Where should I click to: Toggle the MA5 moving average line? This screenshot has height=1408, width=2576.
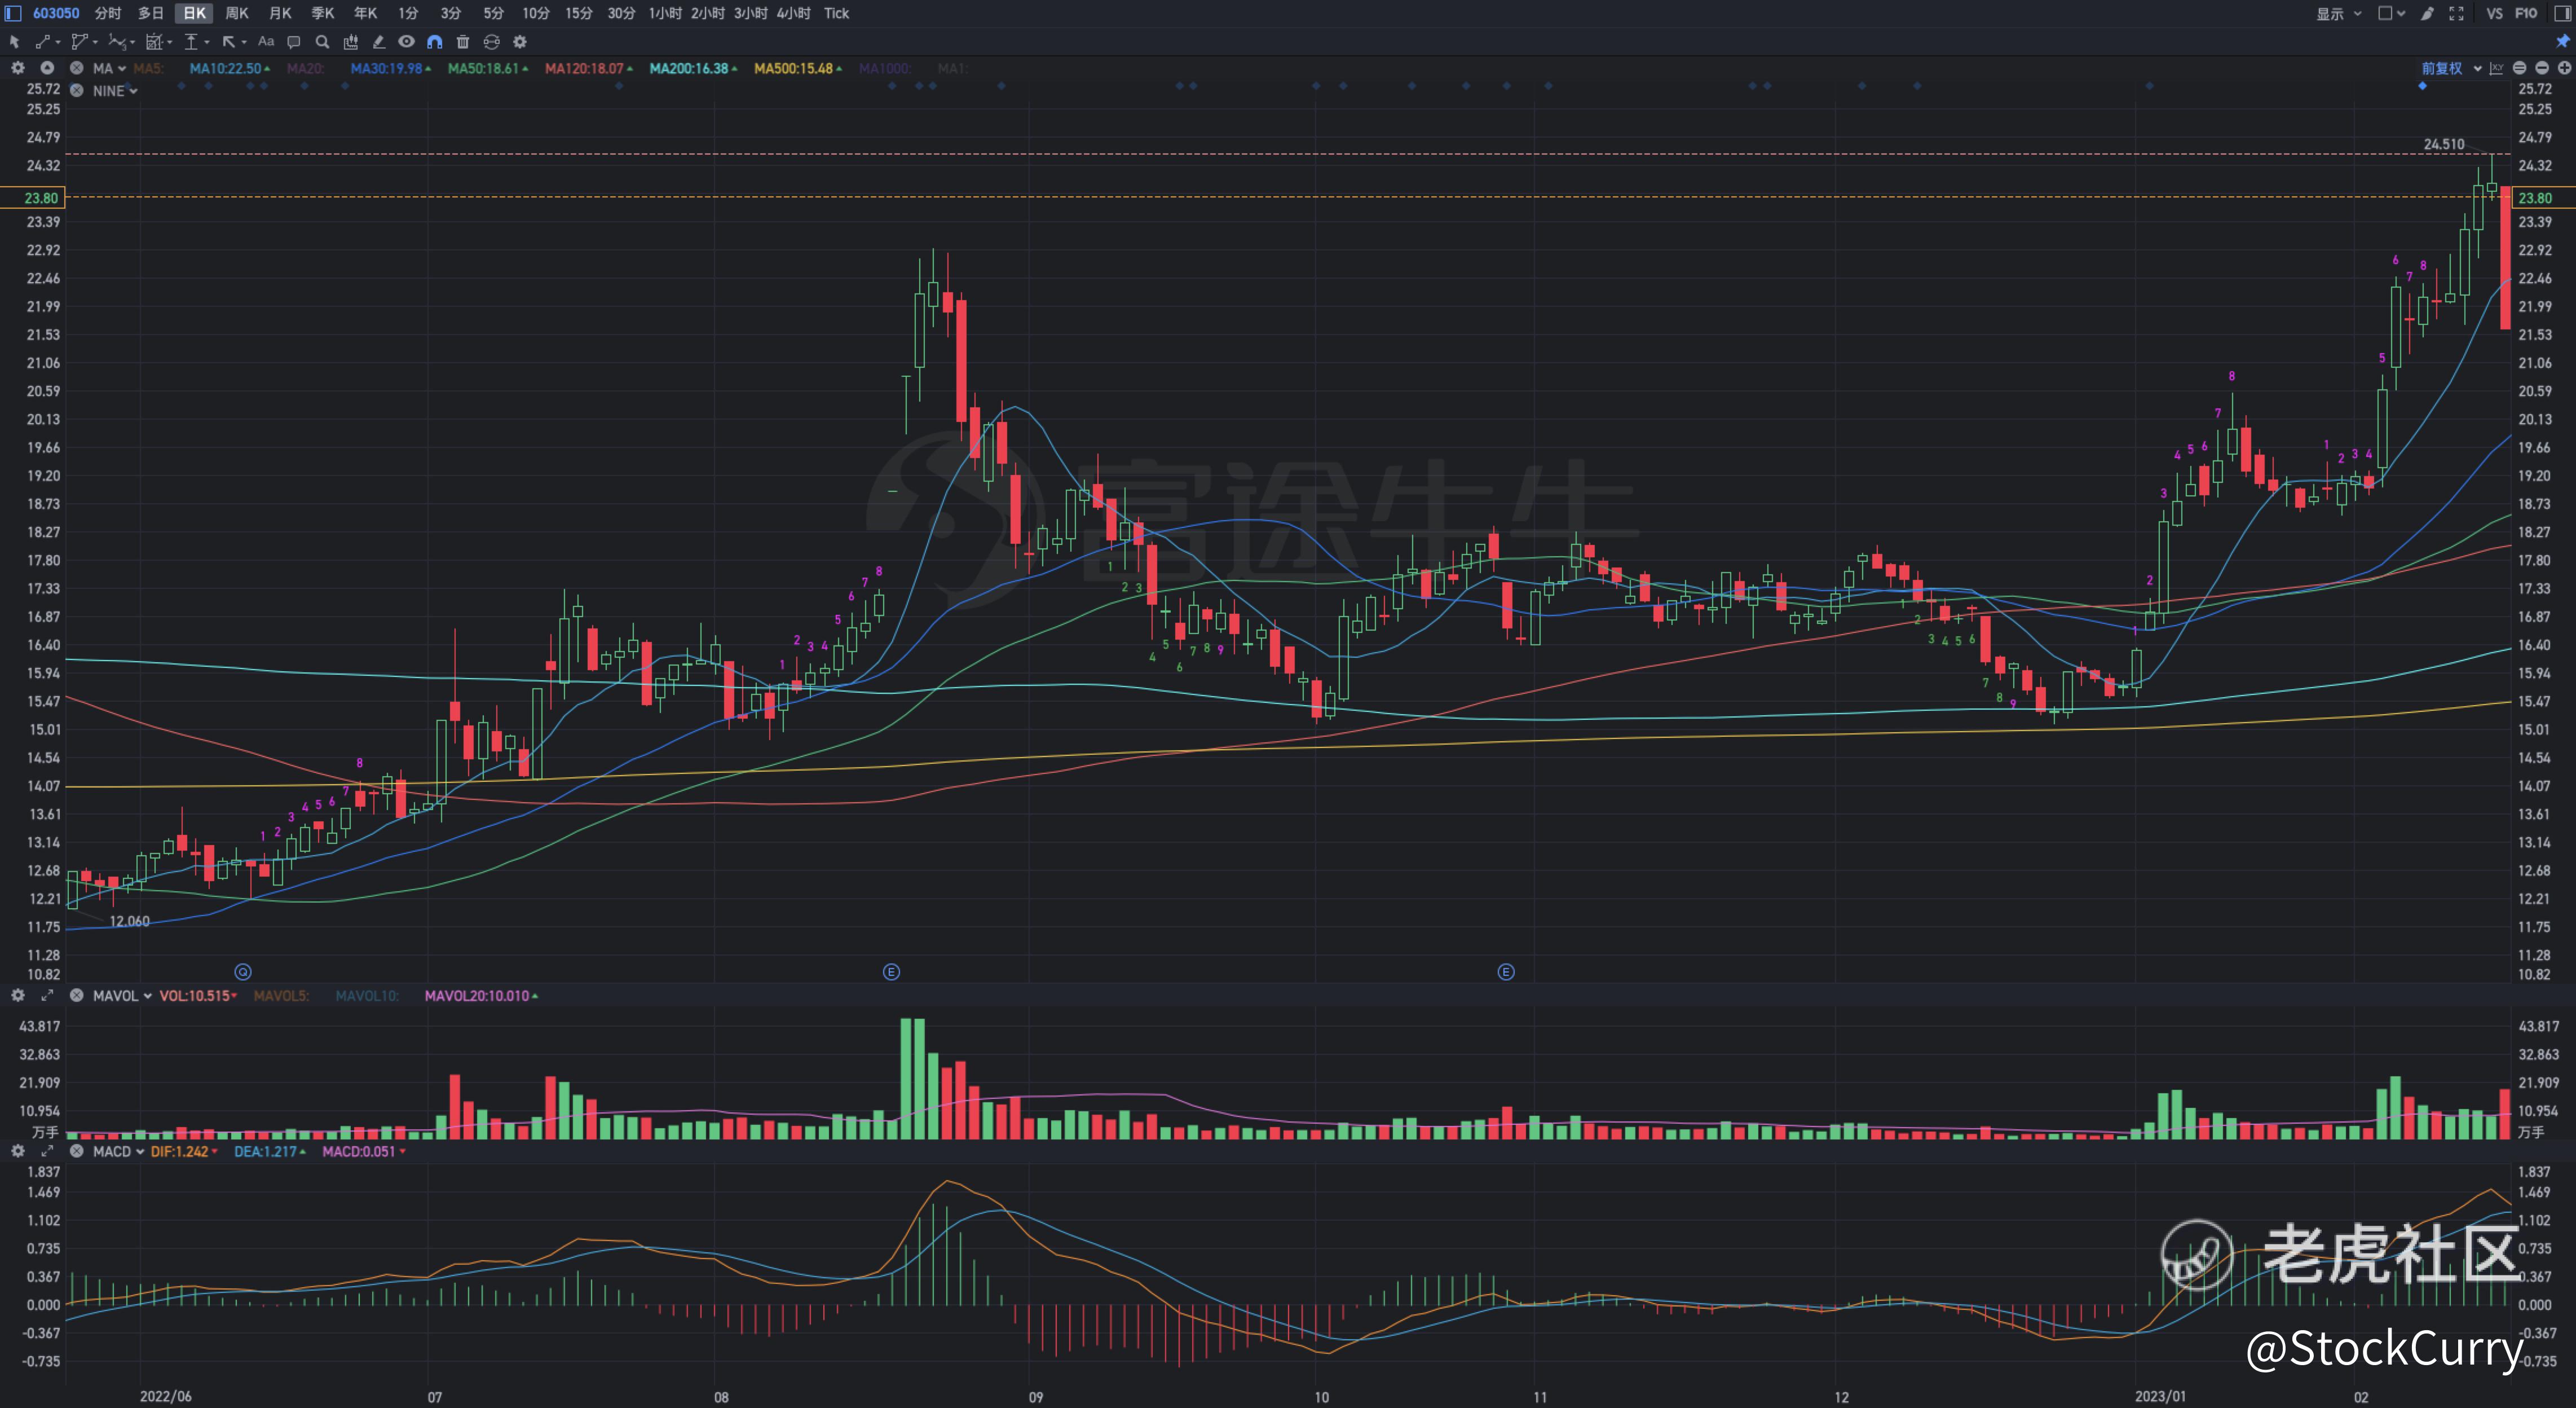click(x=147, y=68)
